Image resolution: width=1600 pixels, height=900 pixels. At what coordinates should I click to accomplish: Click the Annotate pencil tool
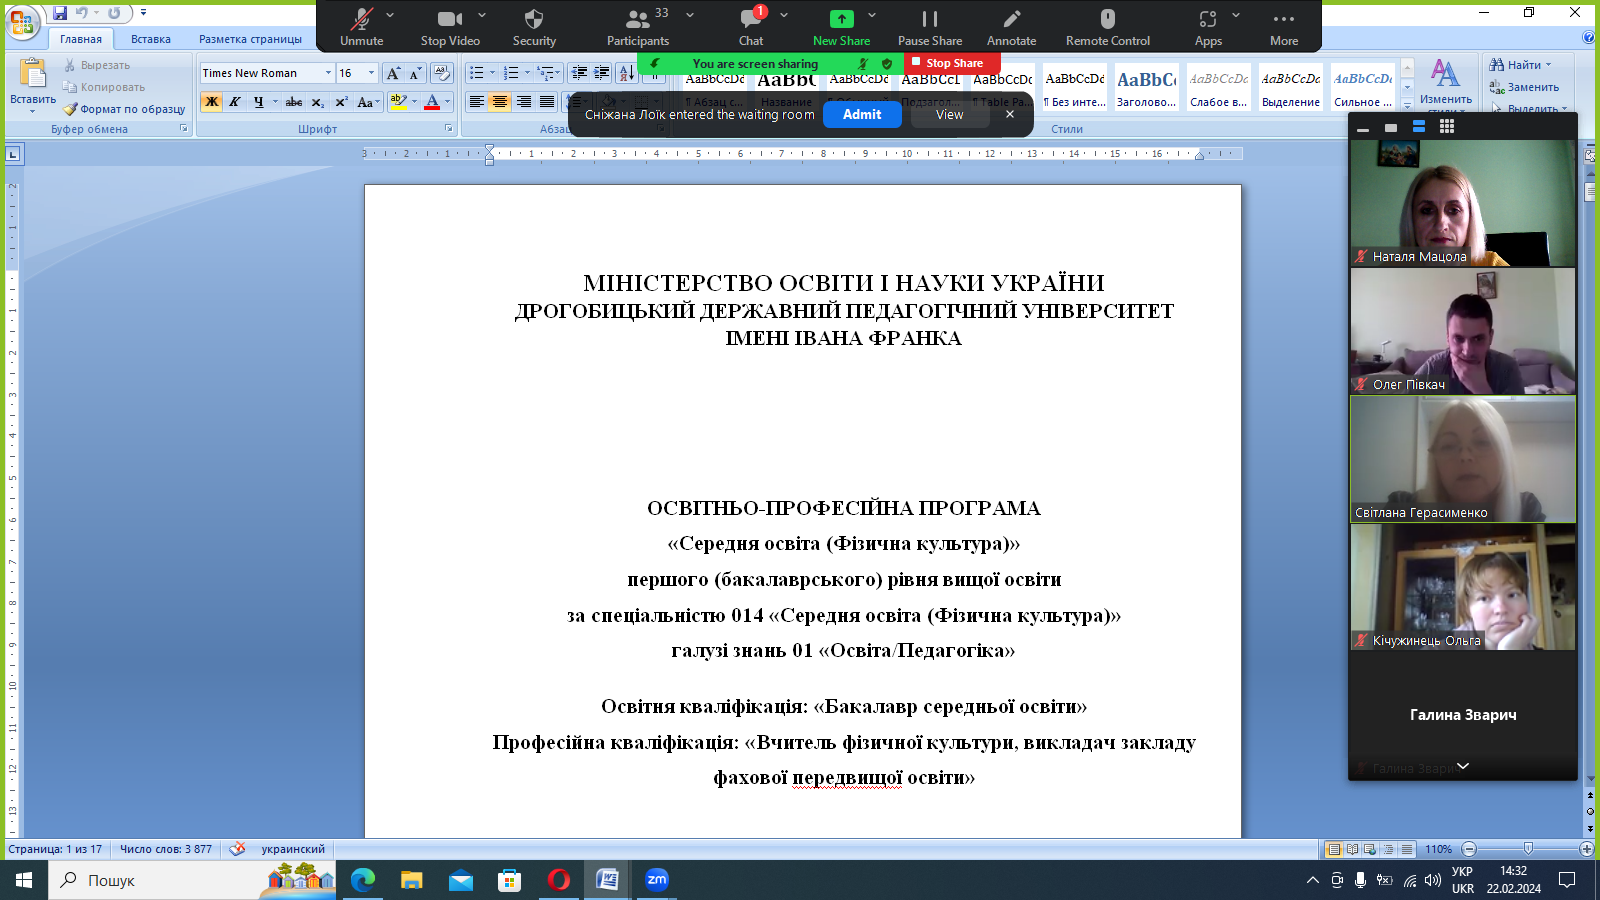pyautogui.click(x=1011, y=27)
